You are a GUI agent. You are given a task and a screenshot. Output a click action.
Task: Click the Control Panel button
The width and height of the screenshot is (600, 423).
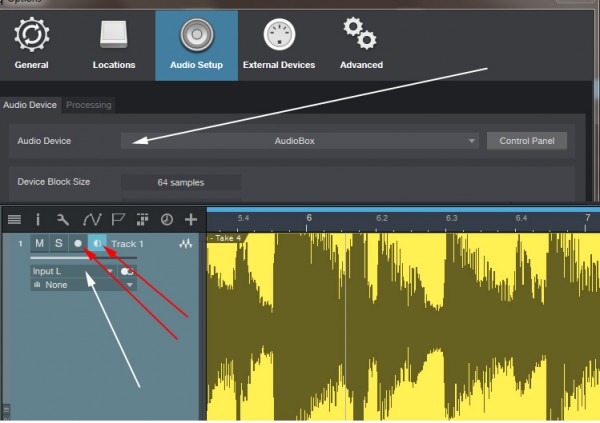coord(526,141)
